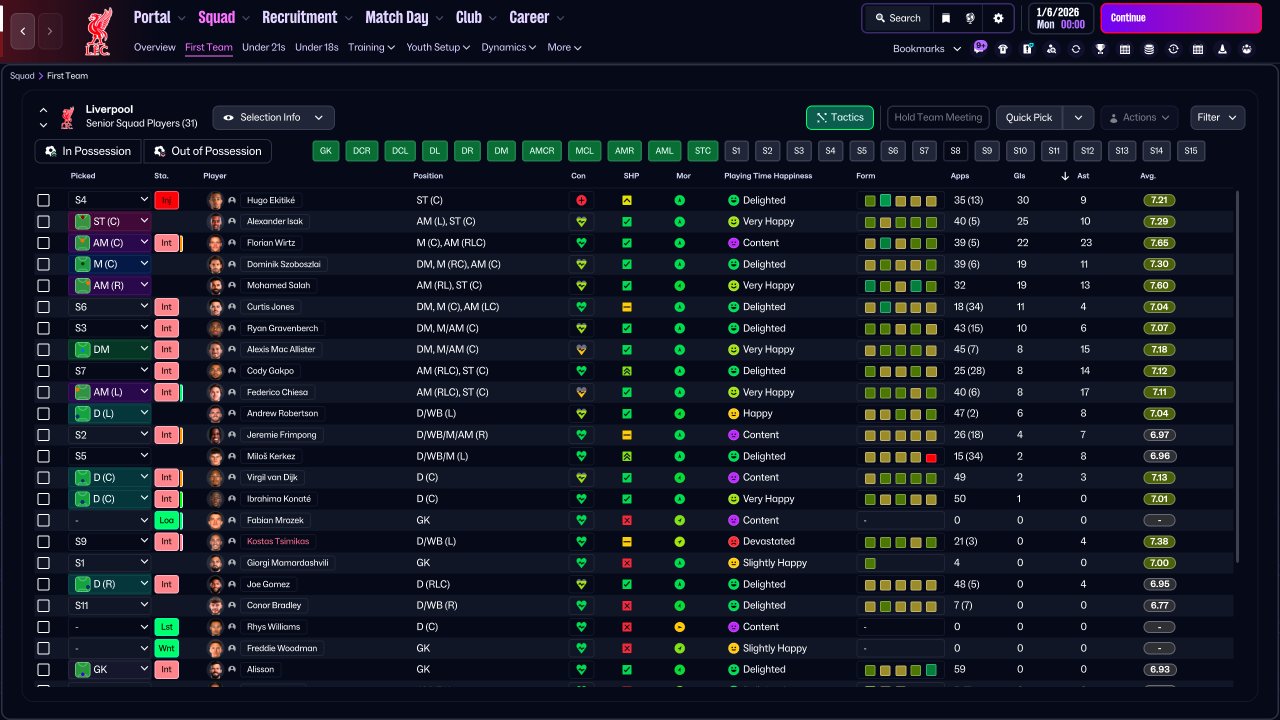The width and height of the screenshot is (1280, 720).
Task: Open the scouting search bookmark icon
Action: tap(1051, 48)
